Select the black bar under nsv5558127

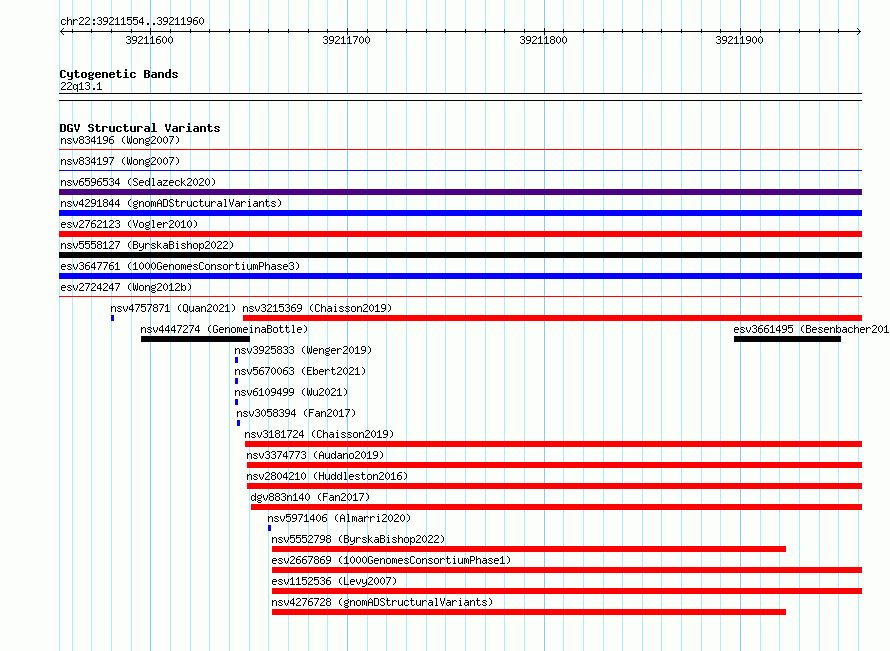tap(460, 255)
